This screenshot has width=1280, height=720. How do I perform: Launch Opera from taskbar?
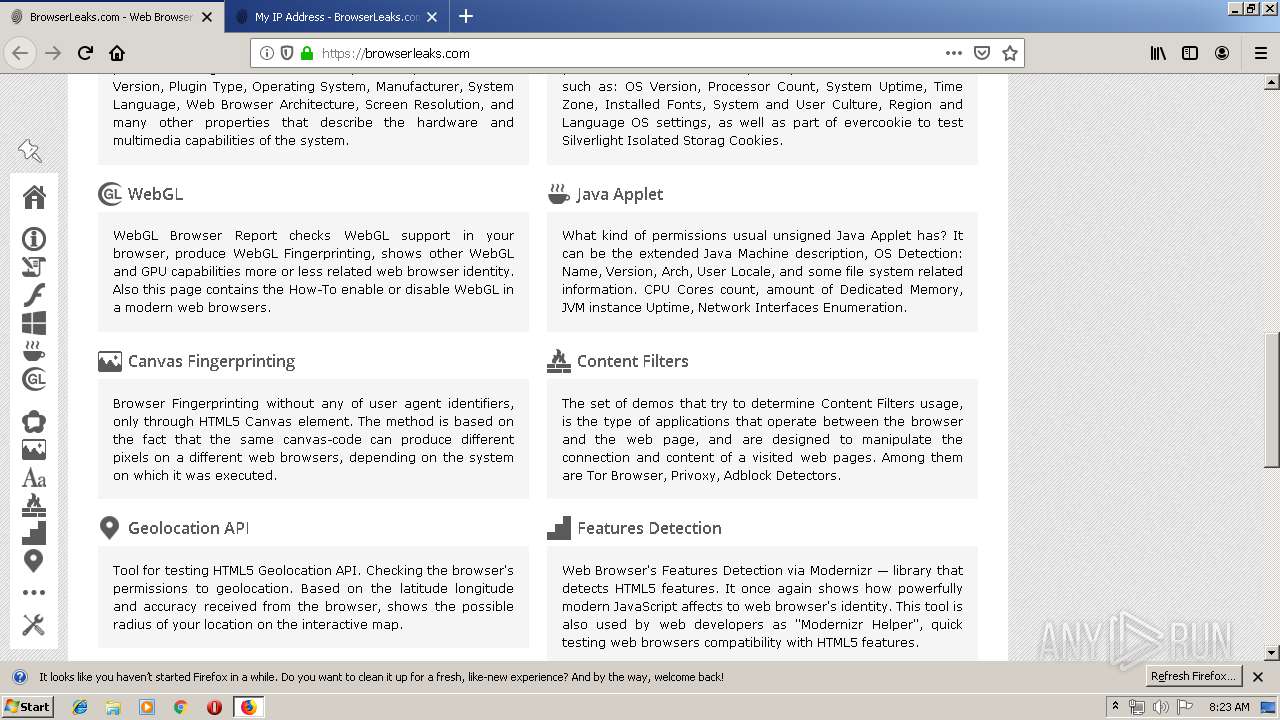click(214, 707)
